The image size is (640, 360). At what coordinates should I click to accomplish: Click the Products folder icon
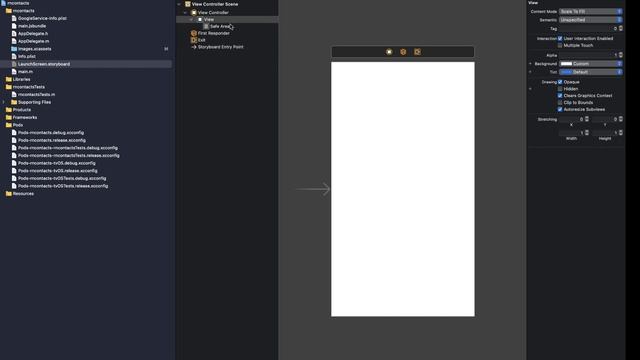tap(9, 110)
